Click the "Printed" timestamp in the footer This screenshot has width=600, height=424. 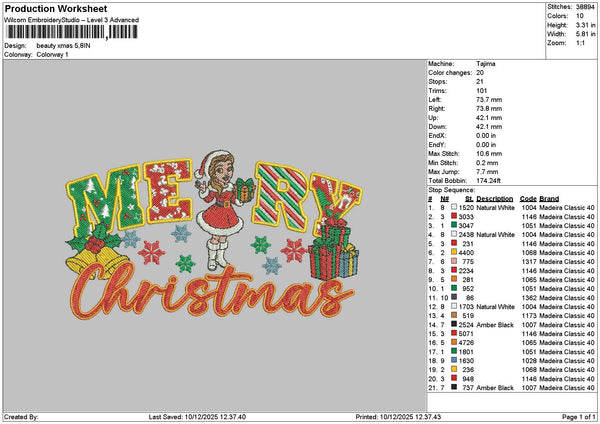tap(398, 417)
